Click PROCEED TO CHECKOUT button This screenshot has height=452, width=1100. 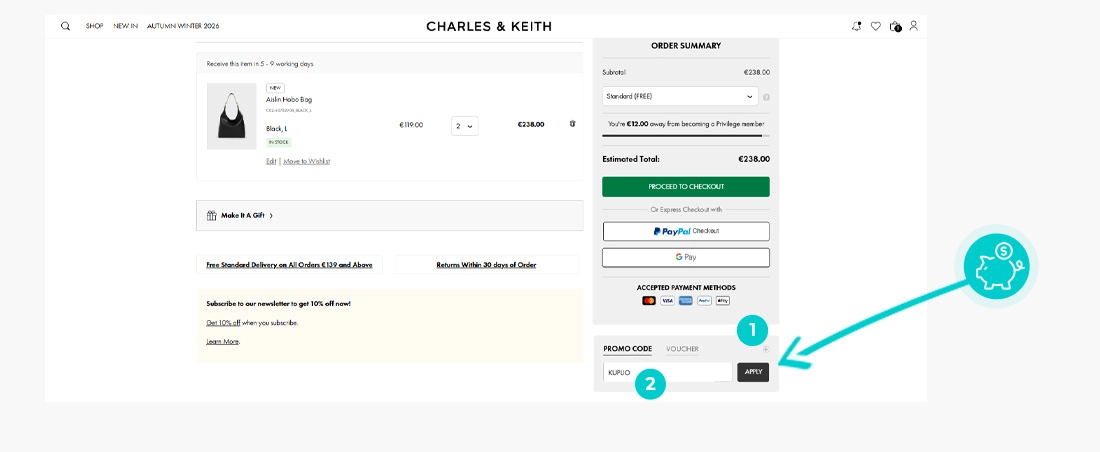click(x=685, y=187)
